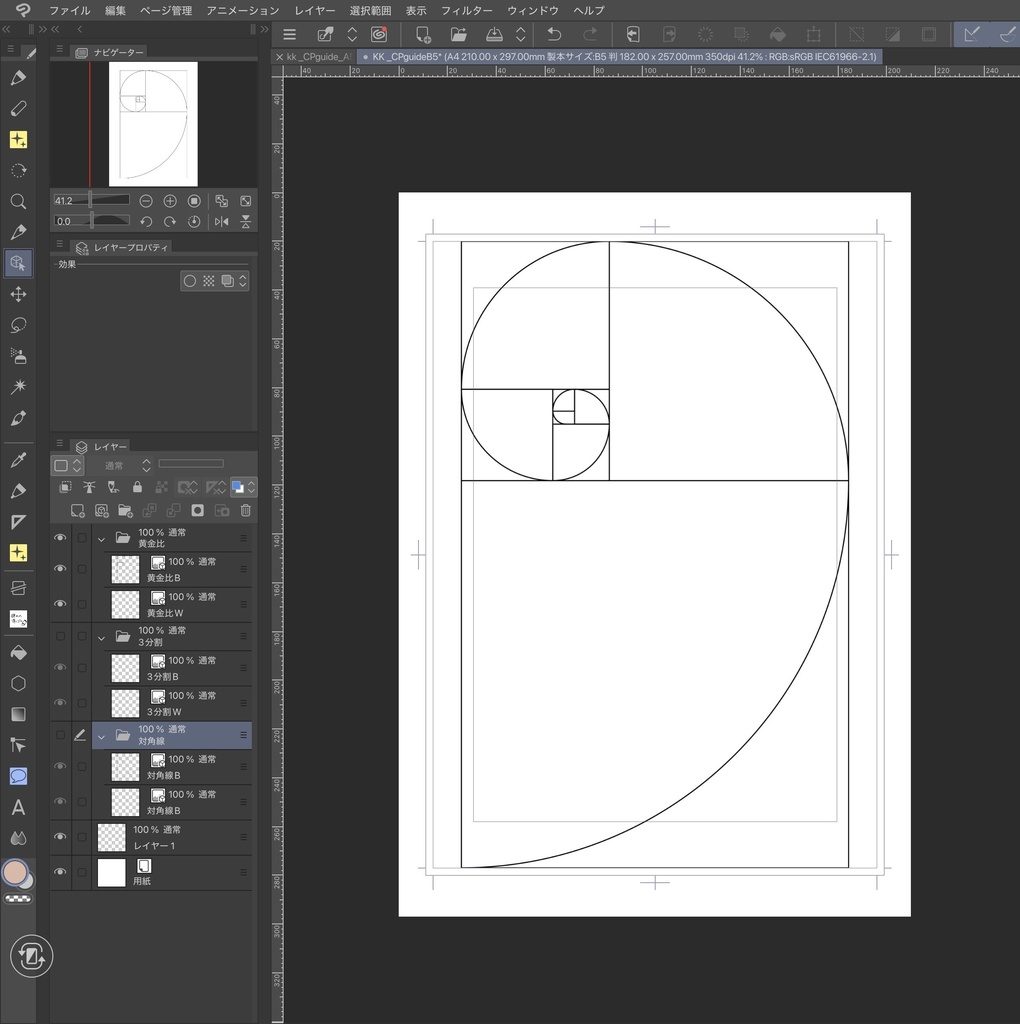
Task: Open stepper next to save icon
Action: (x=520, y=34)
